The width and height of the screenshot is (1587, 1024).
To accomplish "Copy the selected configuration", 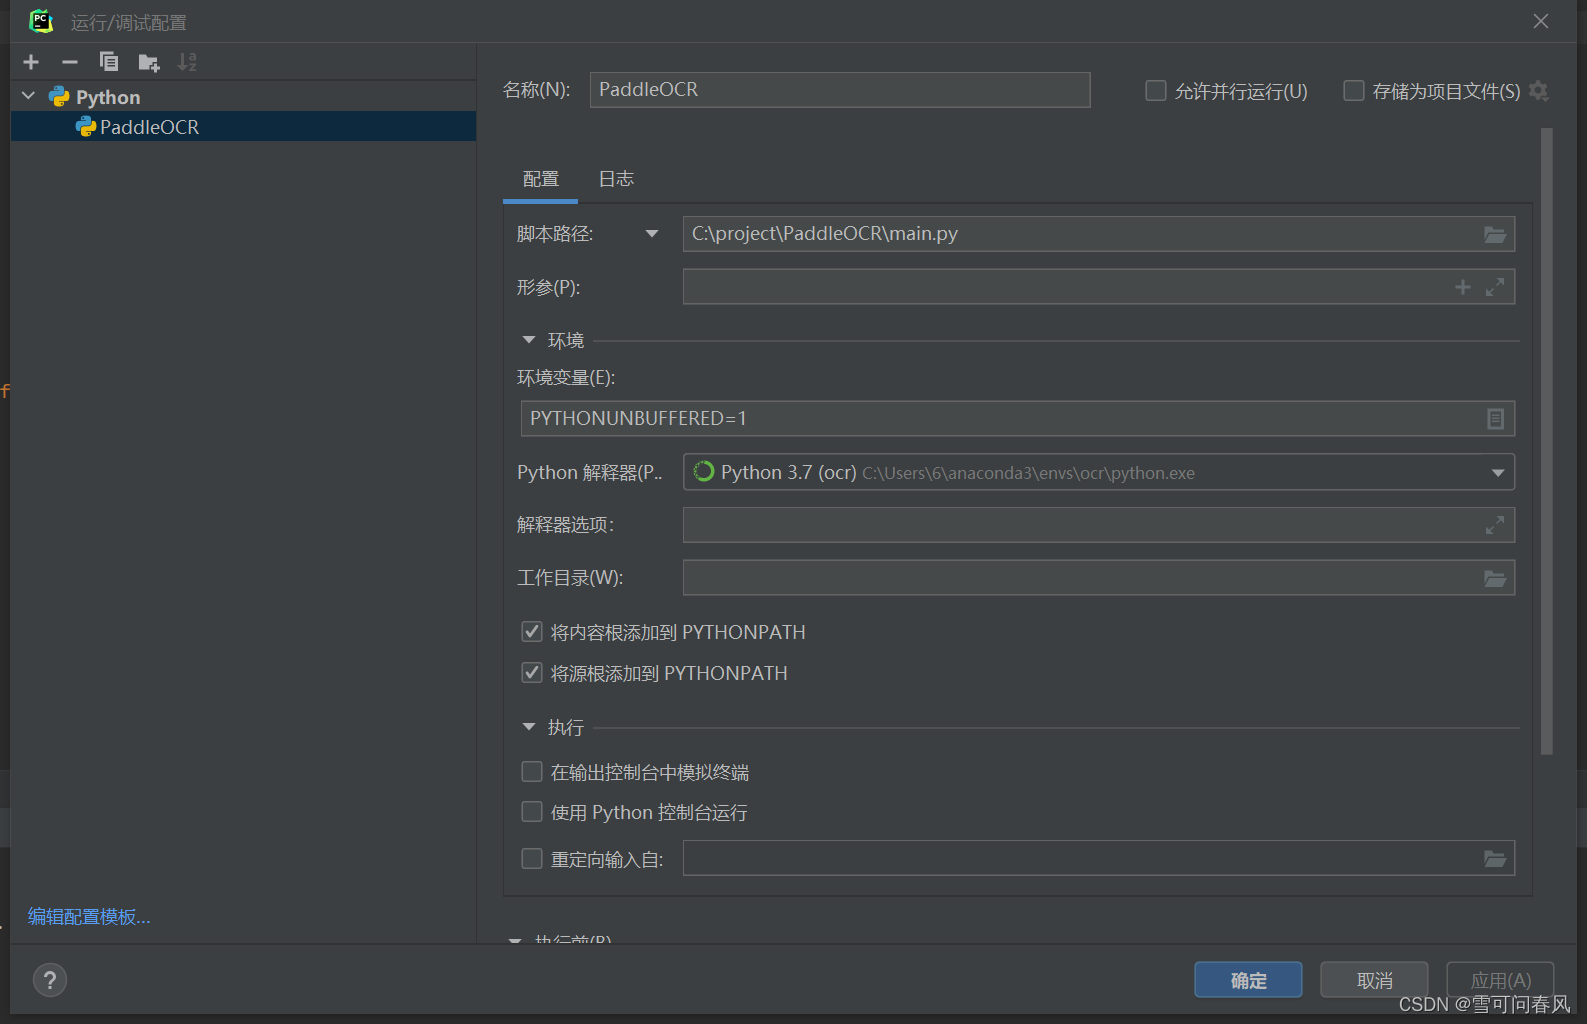I will [109, 62].
